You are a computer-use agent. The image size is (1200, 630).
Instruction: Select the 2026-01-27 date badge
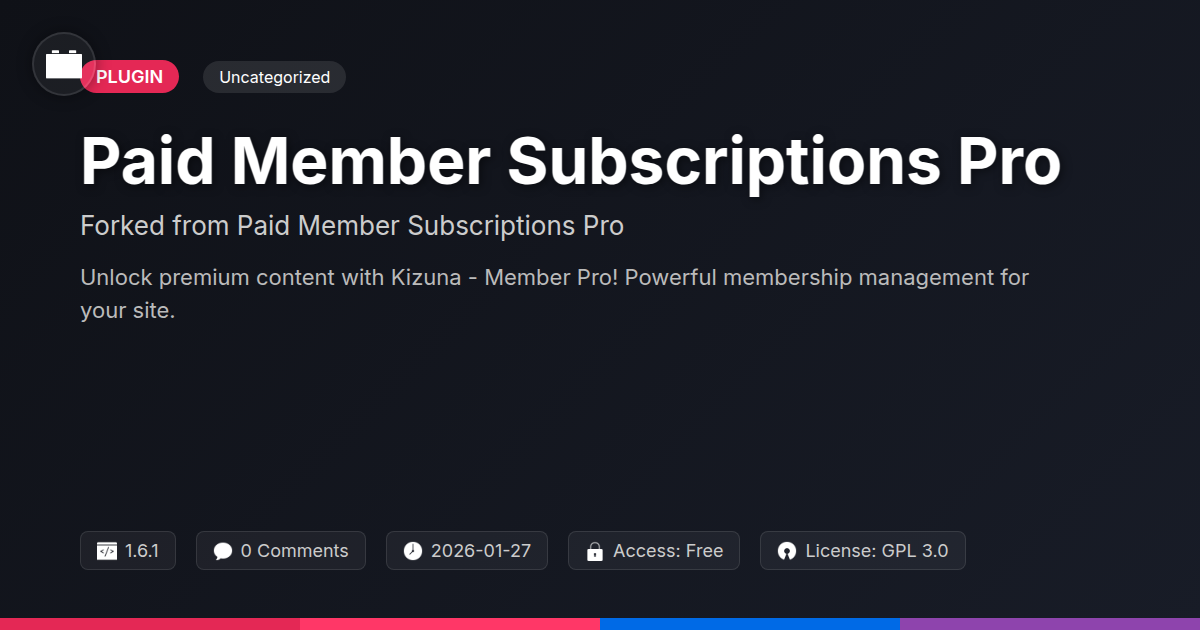467,551
